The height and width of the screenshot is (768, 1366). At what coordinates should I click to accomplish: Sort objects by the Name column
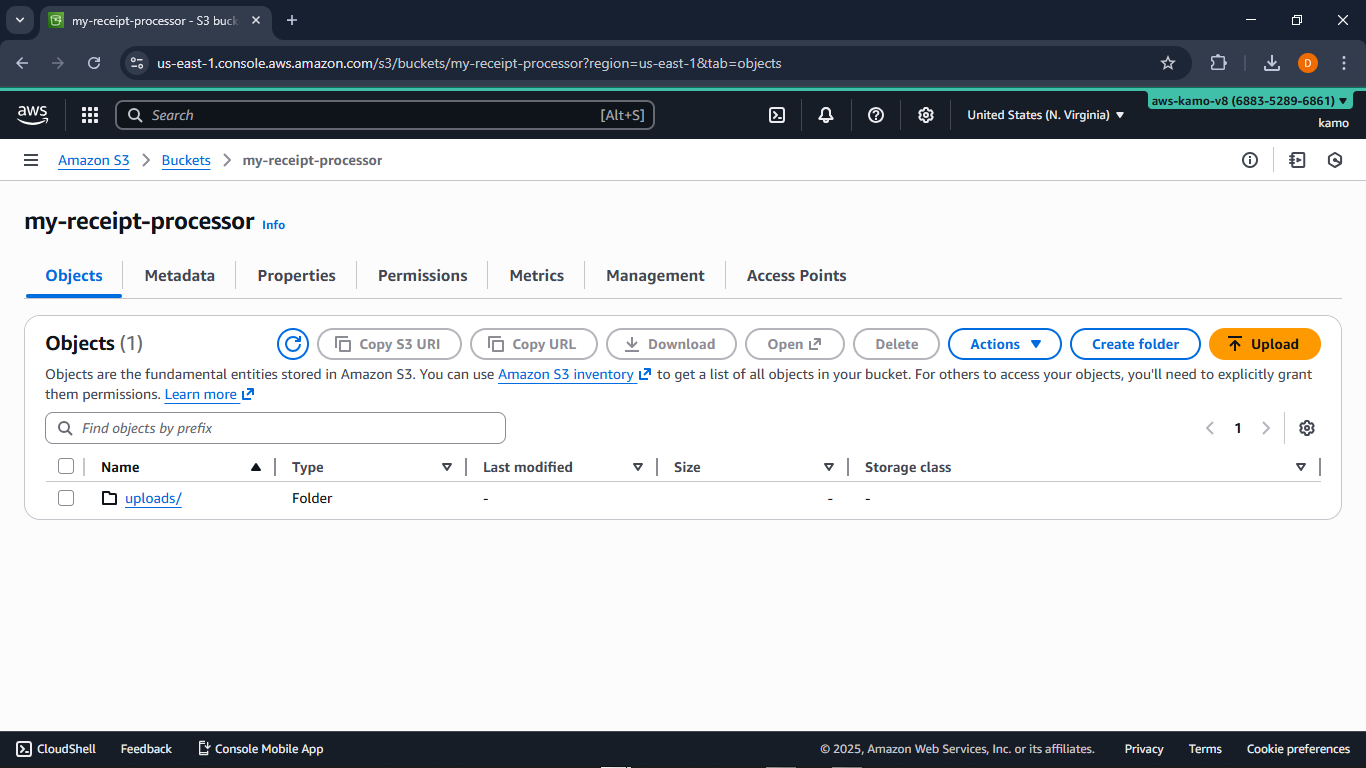[120, 466]
